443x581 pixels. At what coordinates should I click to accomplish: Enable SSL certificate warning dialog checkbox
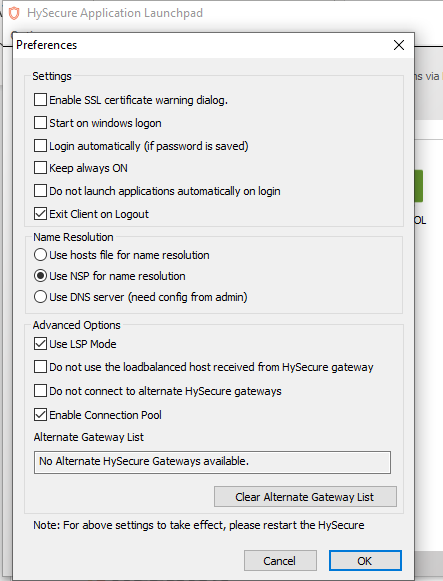click(x=40, y=100)
